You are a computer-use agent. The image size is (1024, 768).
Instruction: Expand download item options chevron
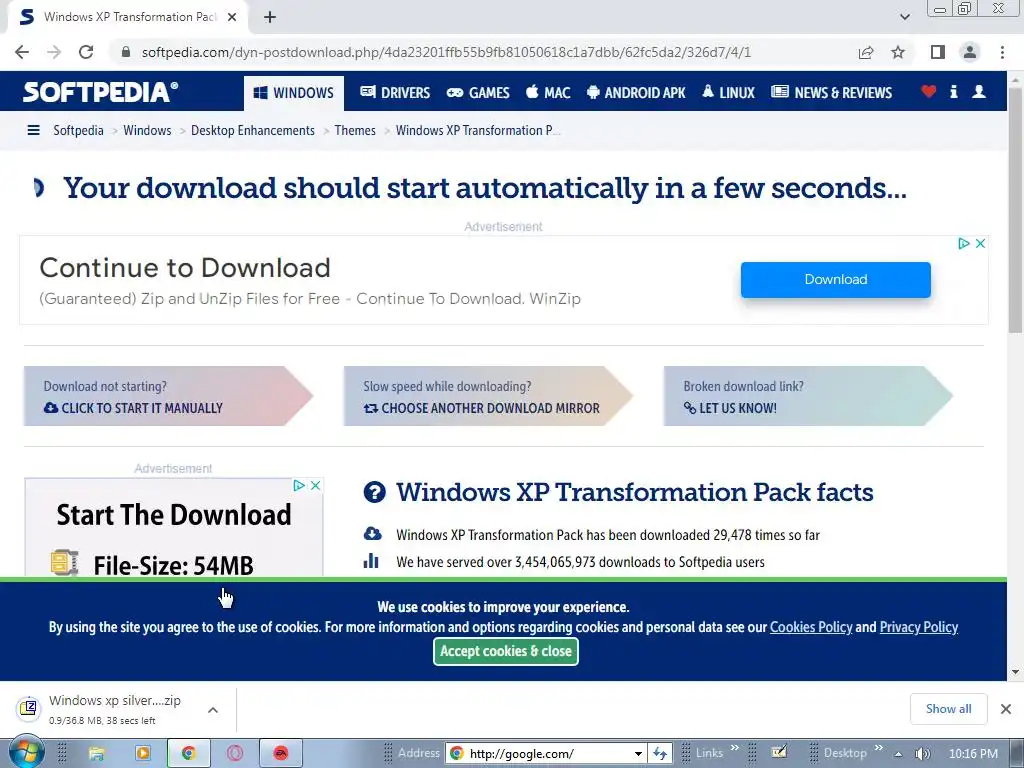tap(213, 710)
